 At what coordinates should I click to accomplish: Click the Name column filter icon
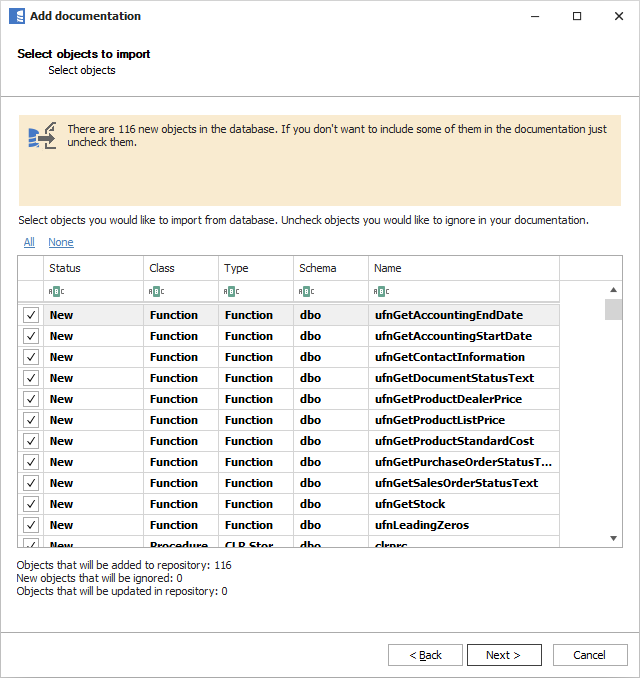click(381, 292)
